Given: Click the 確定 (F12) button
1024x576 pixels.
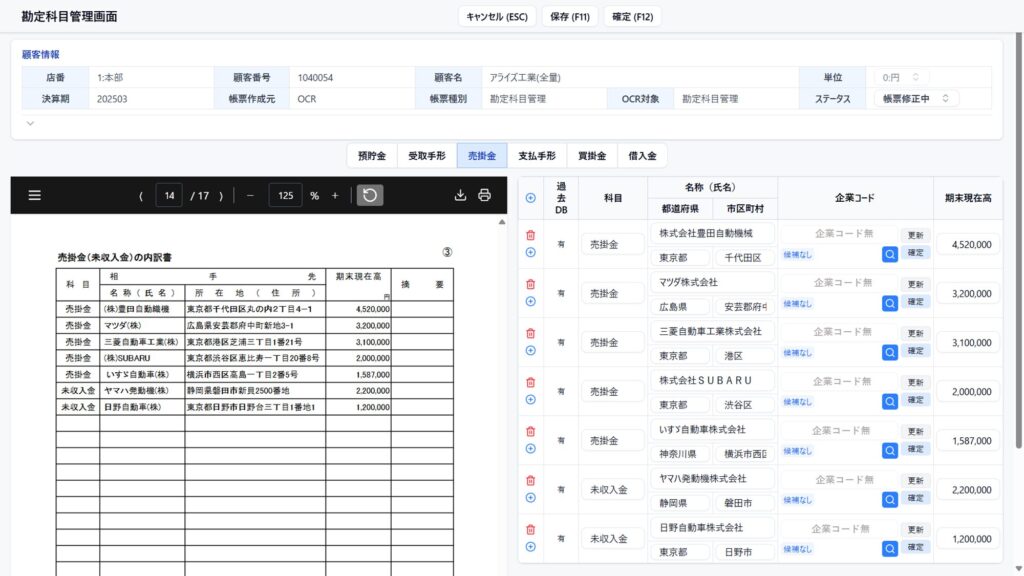Looking at the screenshot, I should pyautogui.click(x=633, y=16).
